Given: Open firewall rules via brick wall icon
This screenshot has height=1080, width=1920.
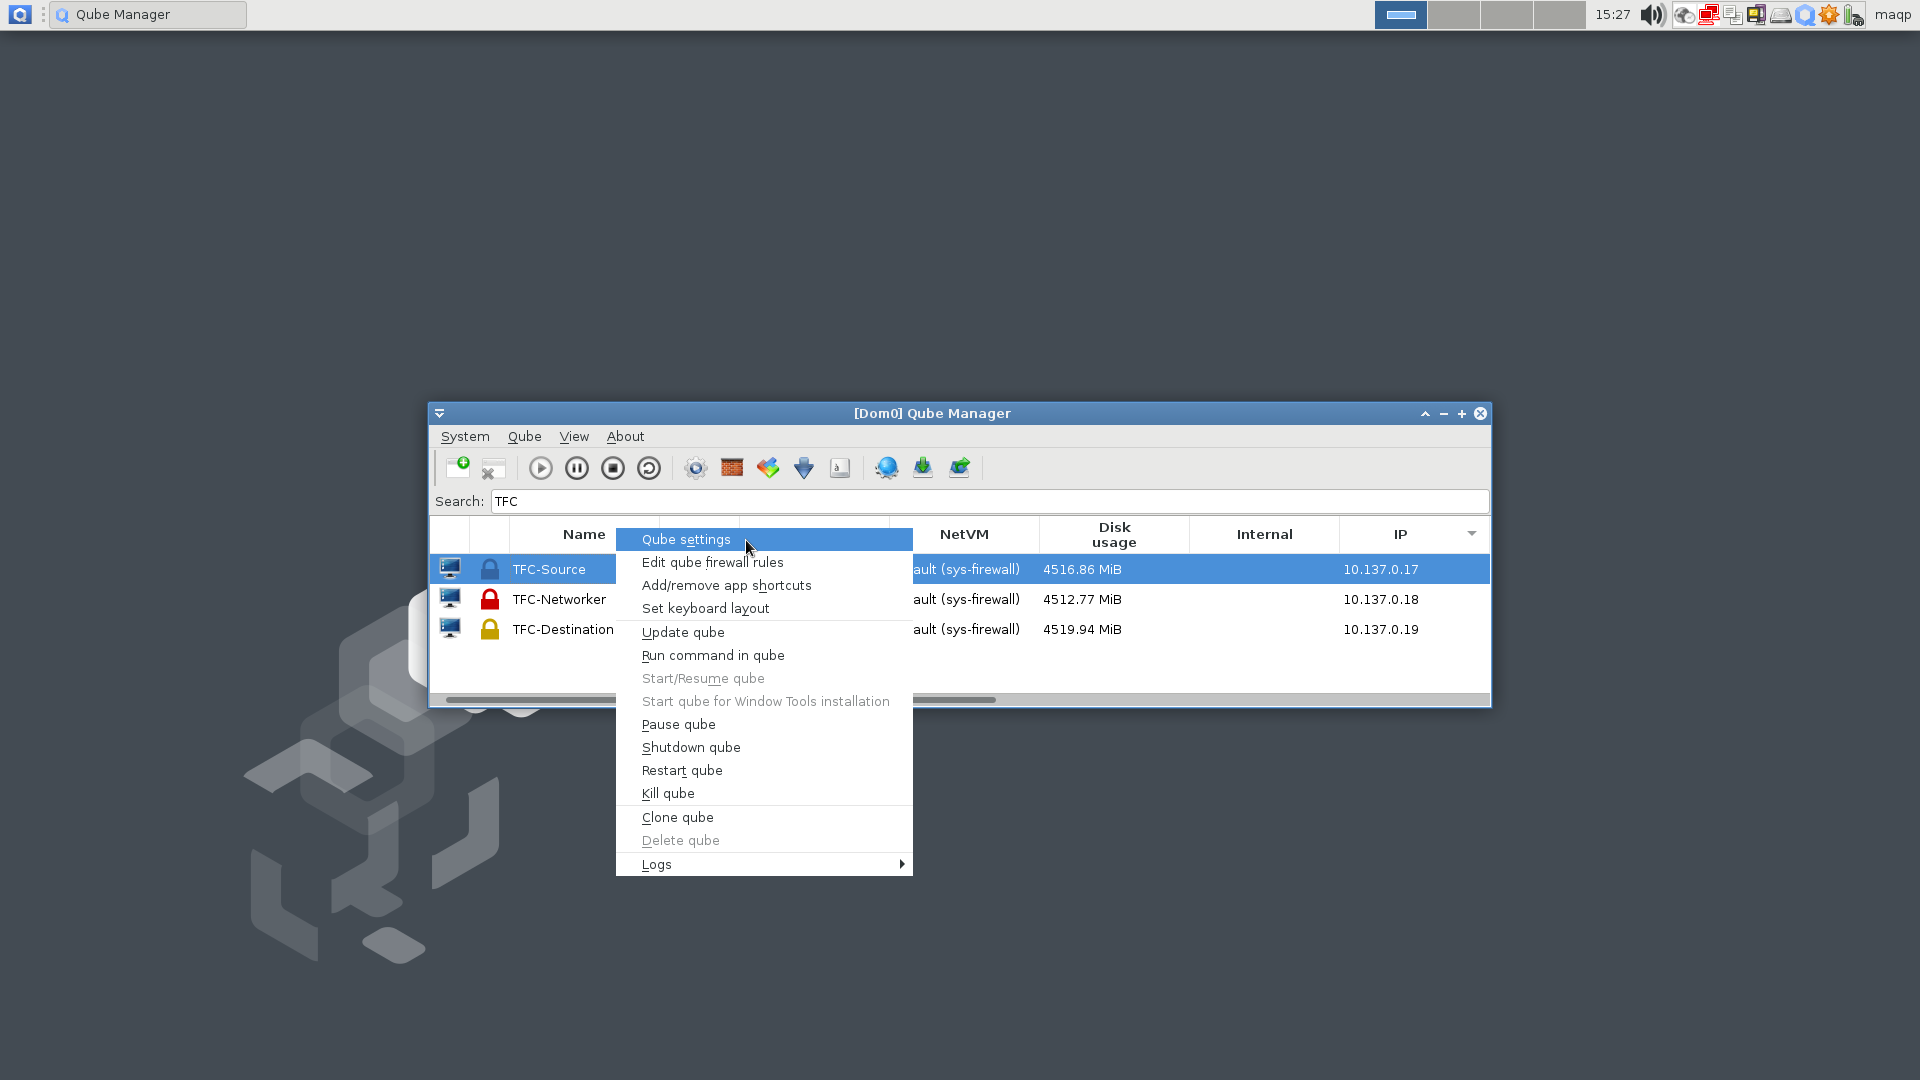Looking at the screenshot, I should click(x=732, y=468).
